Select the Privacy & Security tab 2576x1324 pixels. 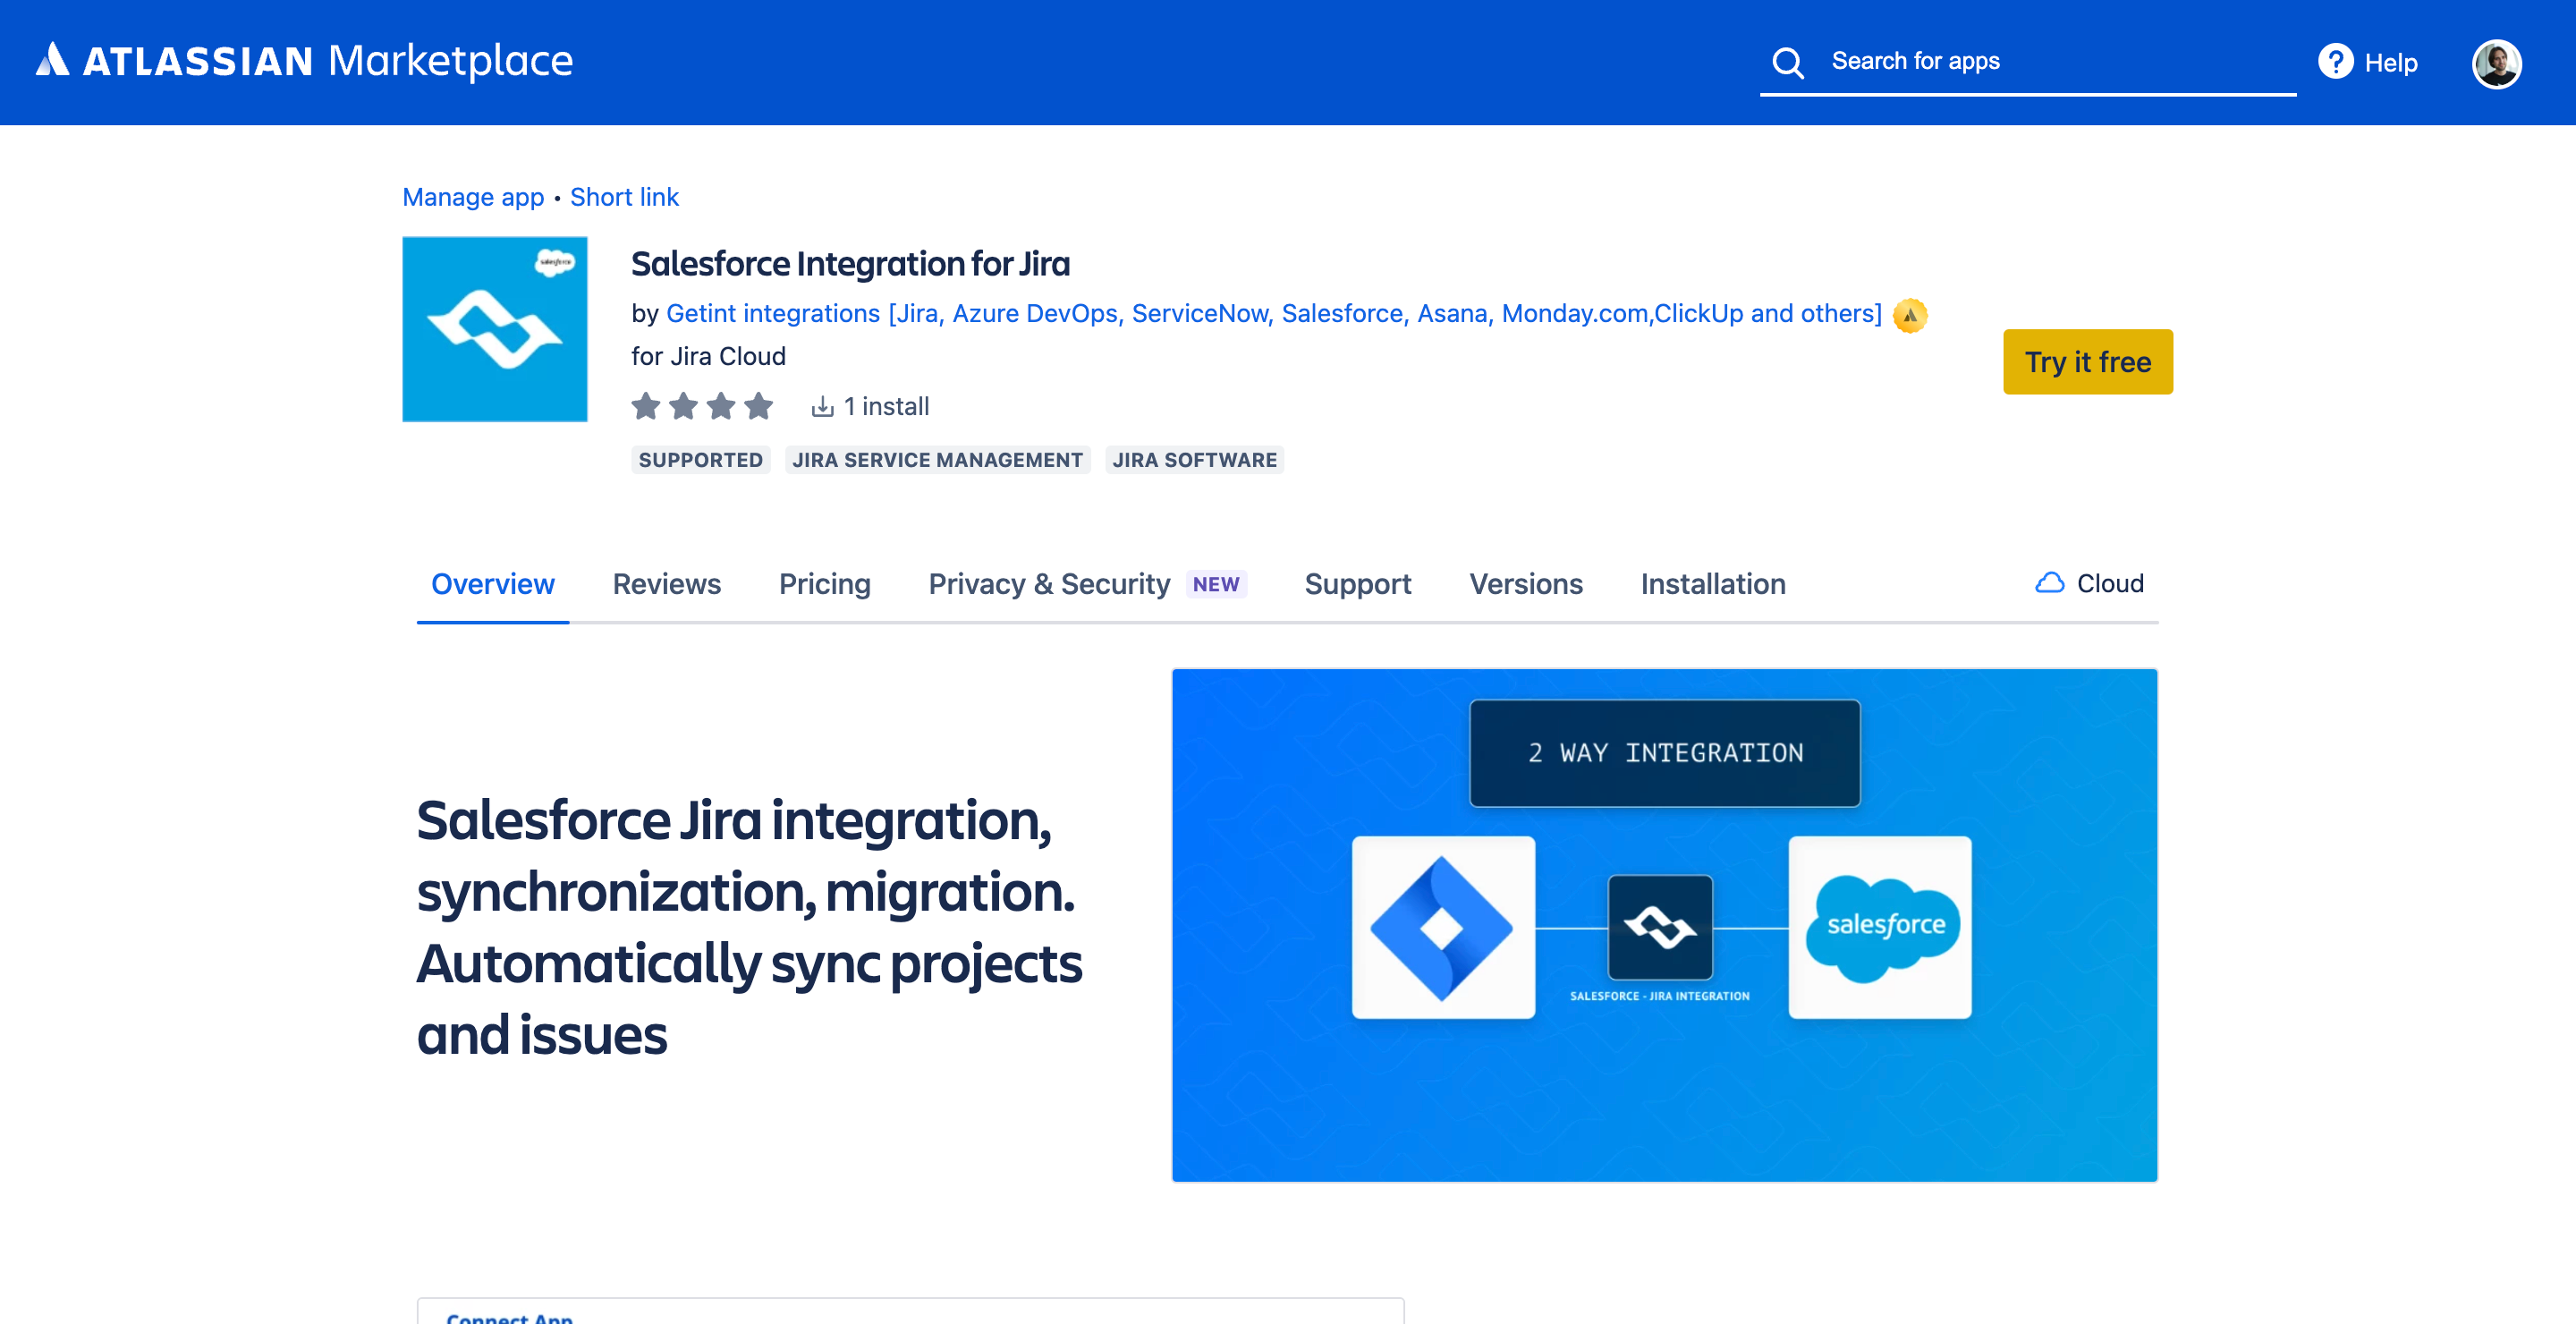pyautogui.click(x=1049, y=584)
